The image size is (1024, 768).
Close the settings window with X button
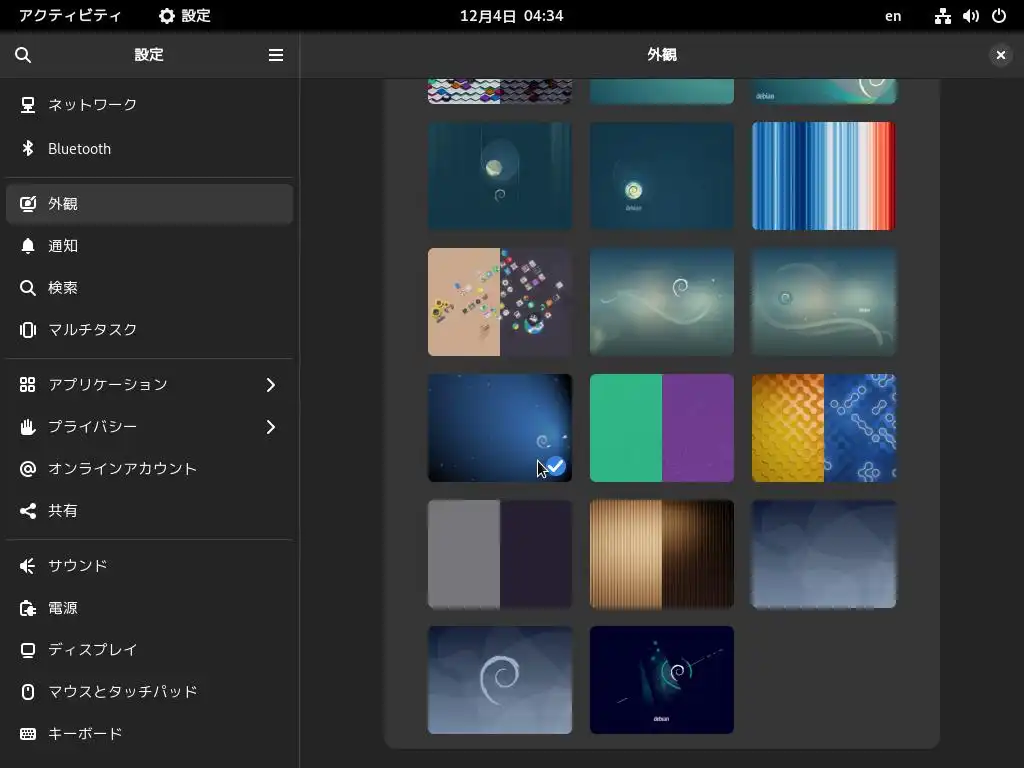pyautogui.click(x=1000, y=55)
